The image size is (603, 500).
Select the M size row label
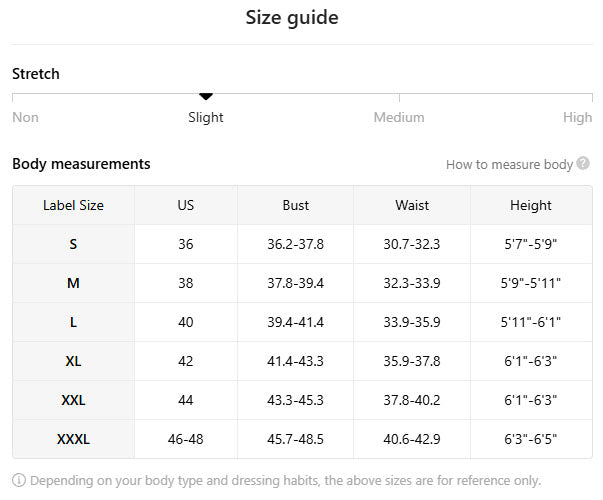(x=73, y=283)
